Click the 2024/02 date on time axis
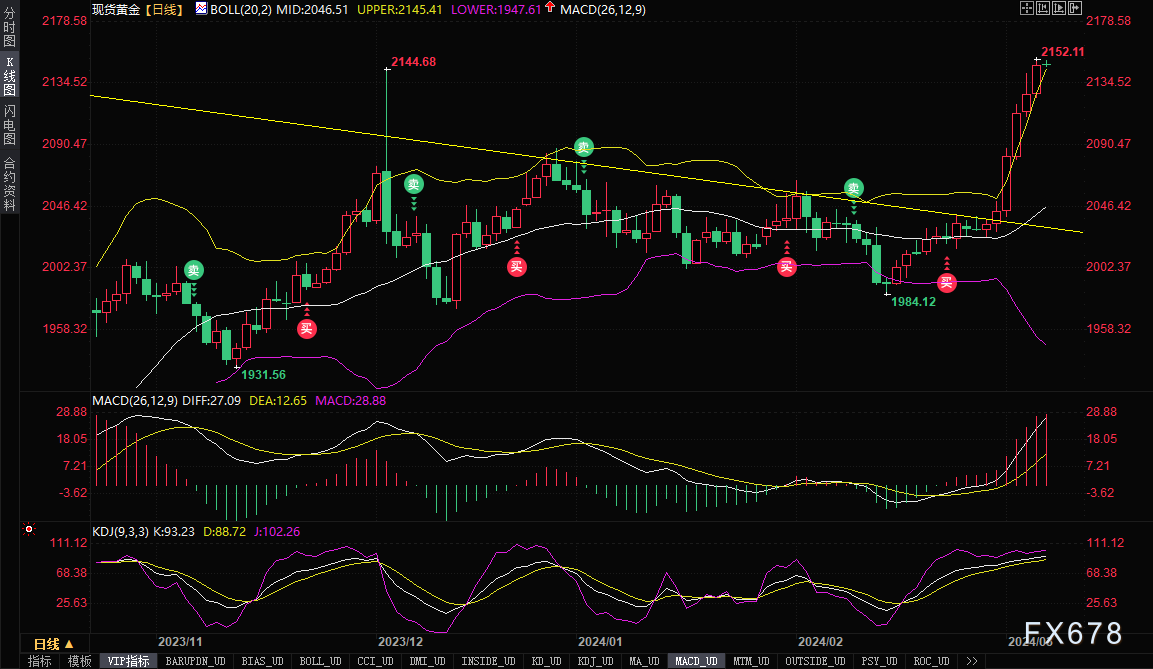Screen dimensions: 1153x669 [820, 642]
